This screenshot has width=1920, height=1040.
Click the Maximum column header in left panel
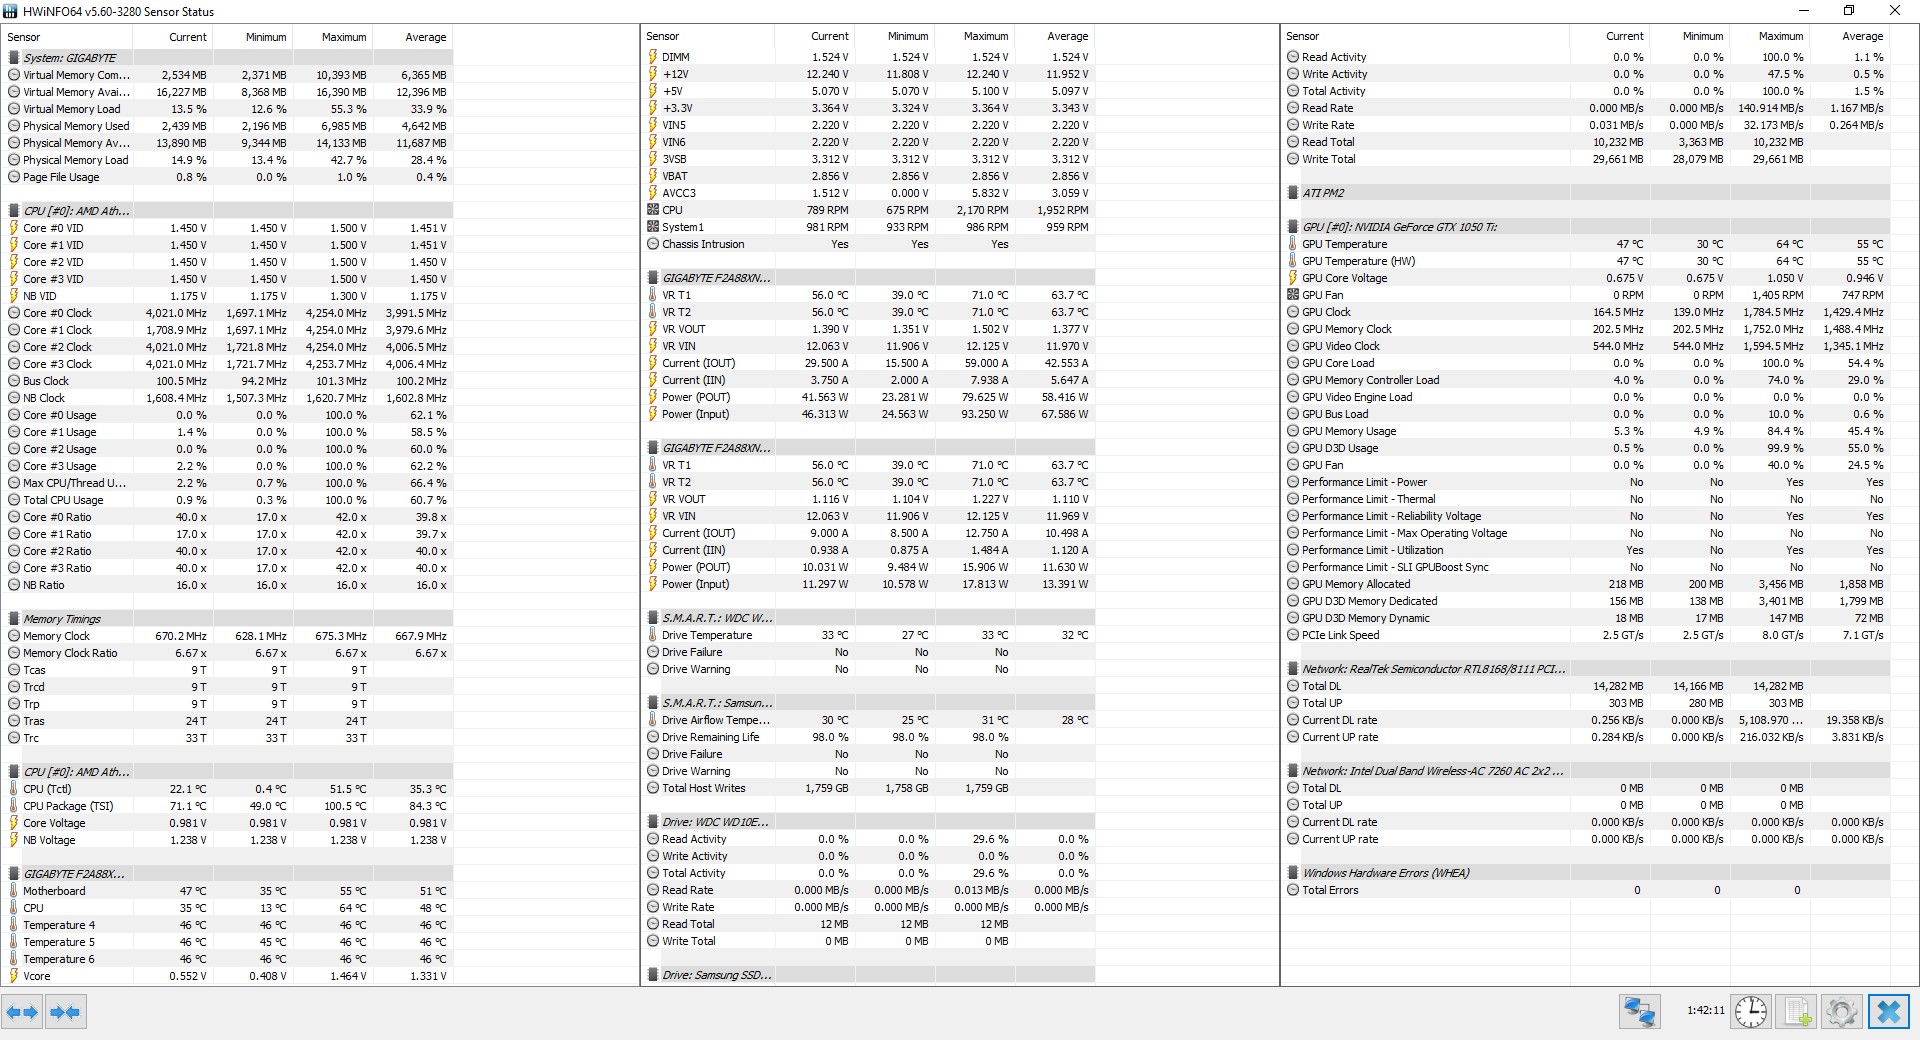pyautogui.click(x=333, y=37)
